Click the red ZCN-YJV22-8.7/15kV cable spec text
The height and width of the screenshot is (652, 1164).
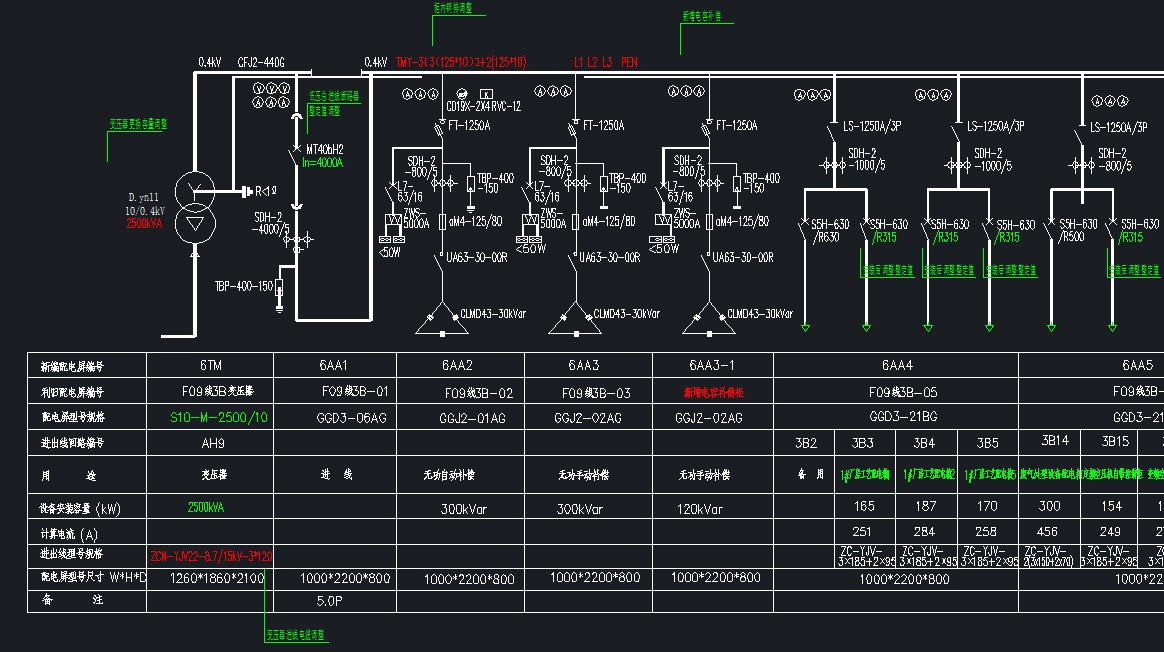212,556
